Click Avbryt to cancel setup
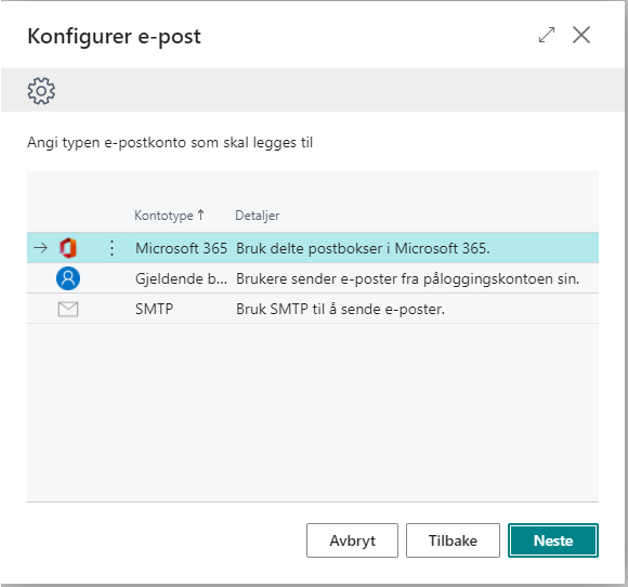Screen dimensions: 628x587 pyautogui.click(x=352, y=541)
